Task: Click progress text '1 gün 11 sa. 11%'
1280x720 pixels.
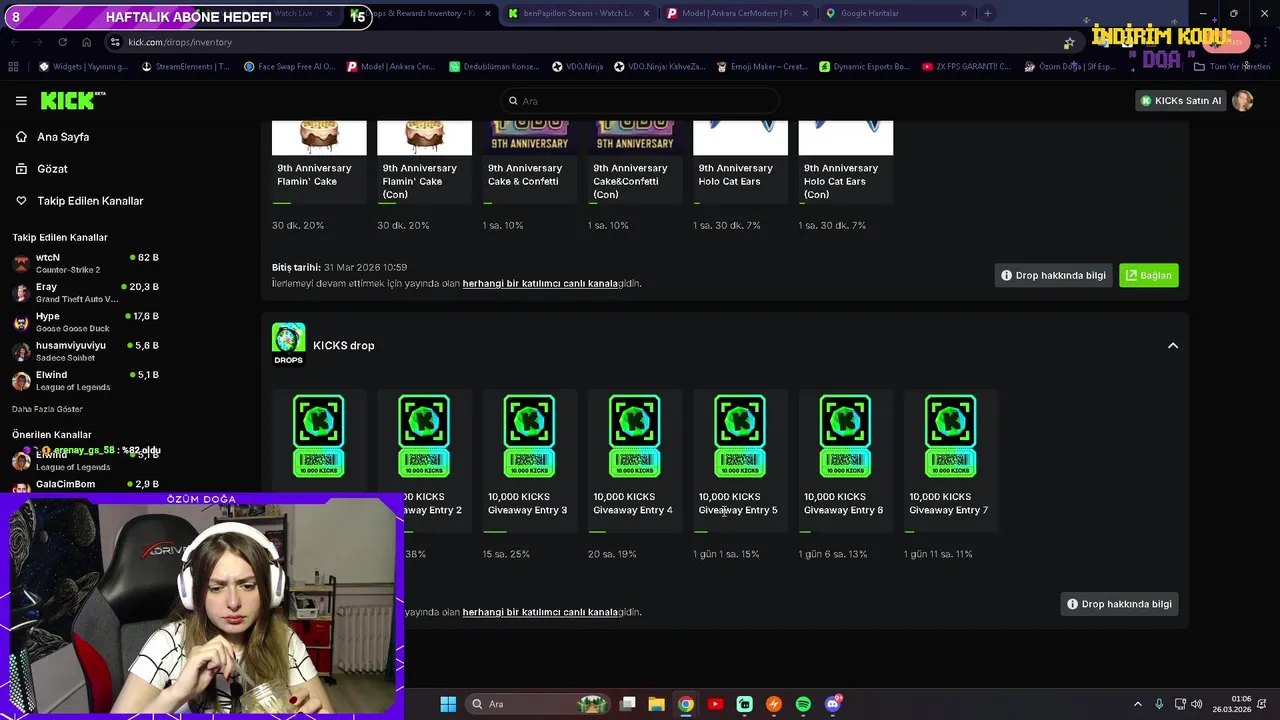Action: 938,554
